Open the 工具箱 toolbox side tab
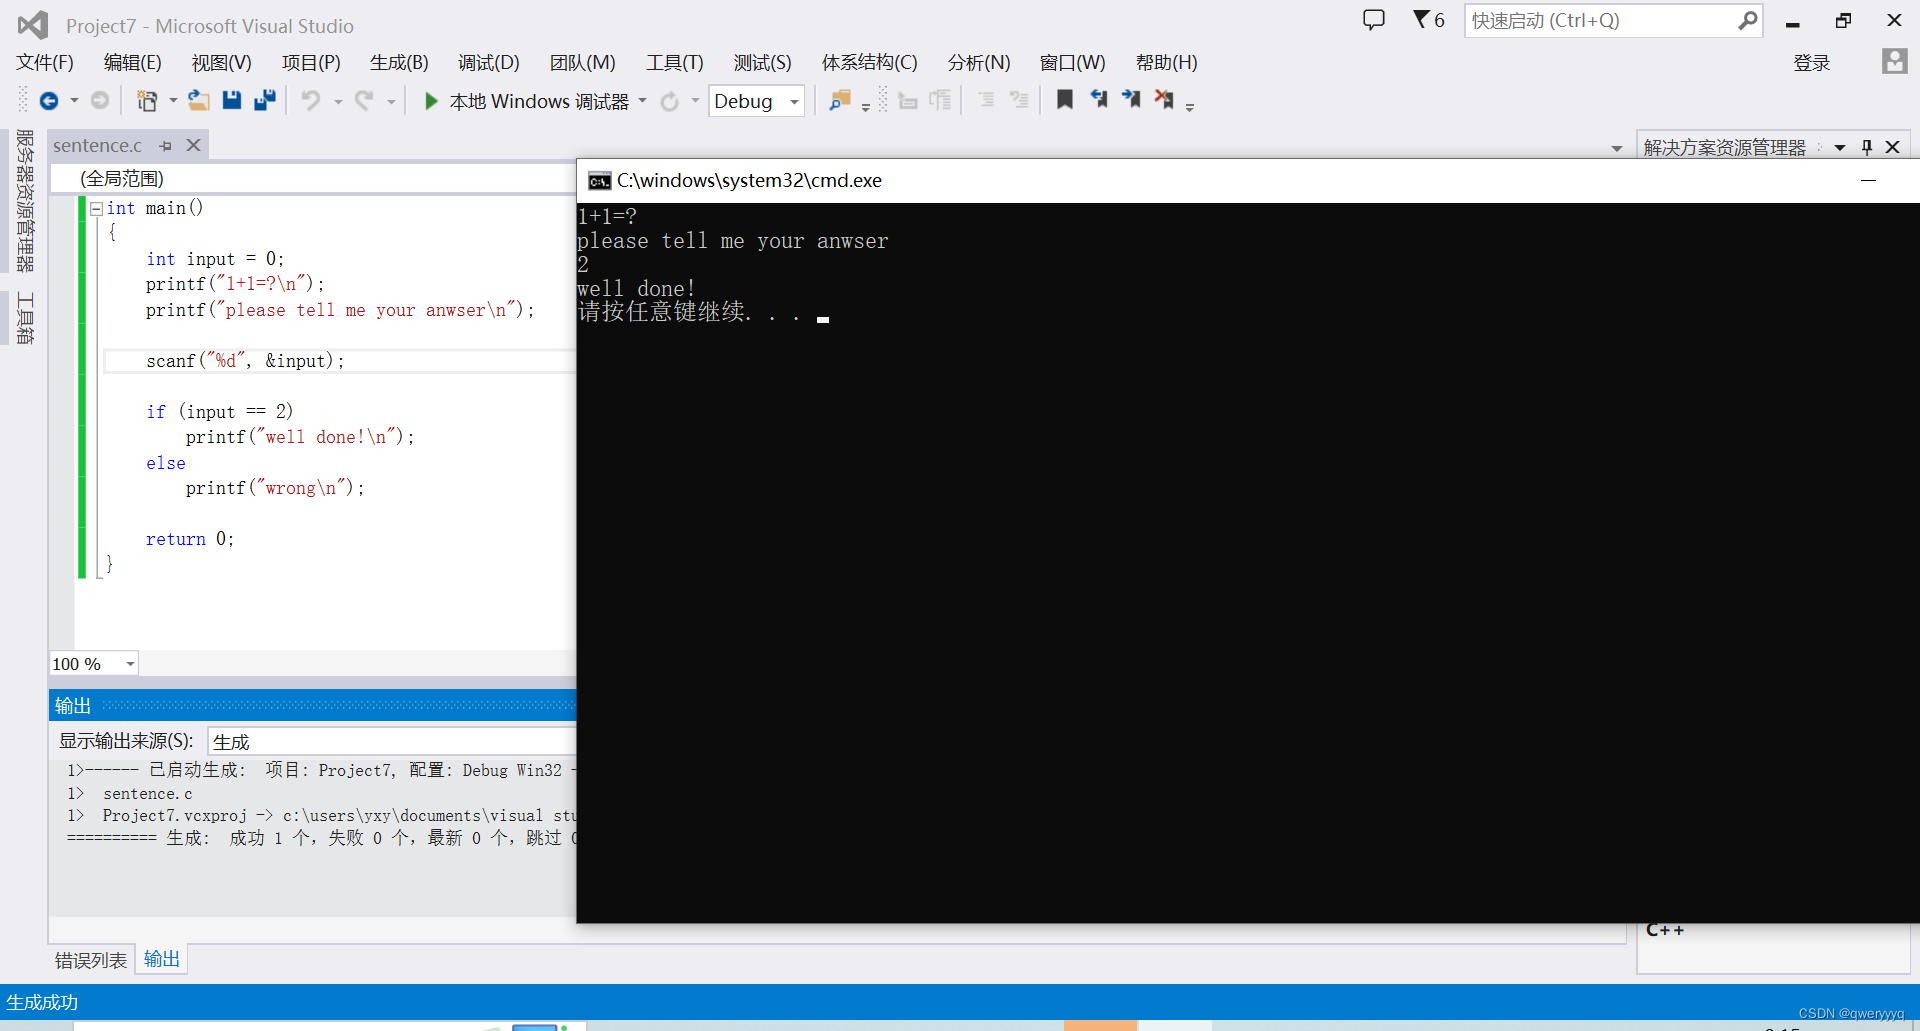Image resolution: width=1920 pixels, height=1031 pixels. pyautogui.click(x=25, y=317)
